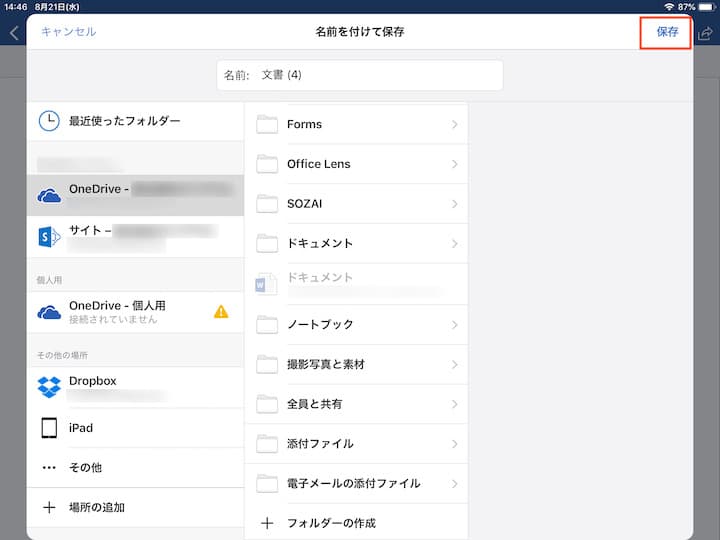This screenshot has height=540, width=720.
Task: Select the iPad device icon
Action: pos(49,428)
